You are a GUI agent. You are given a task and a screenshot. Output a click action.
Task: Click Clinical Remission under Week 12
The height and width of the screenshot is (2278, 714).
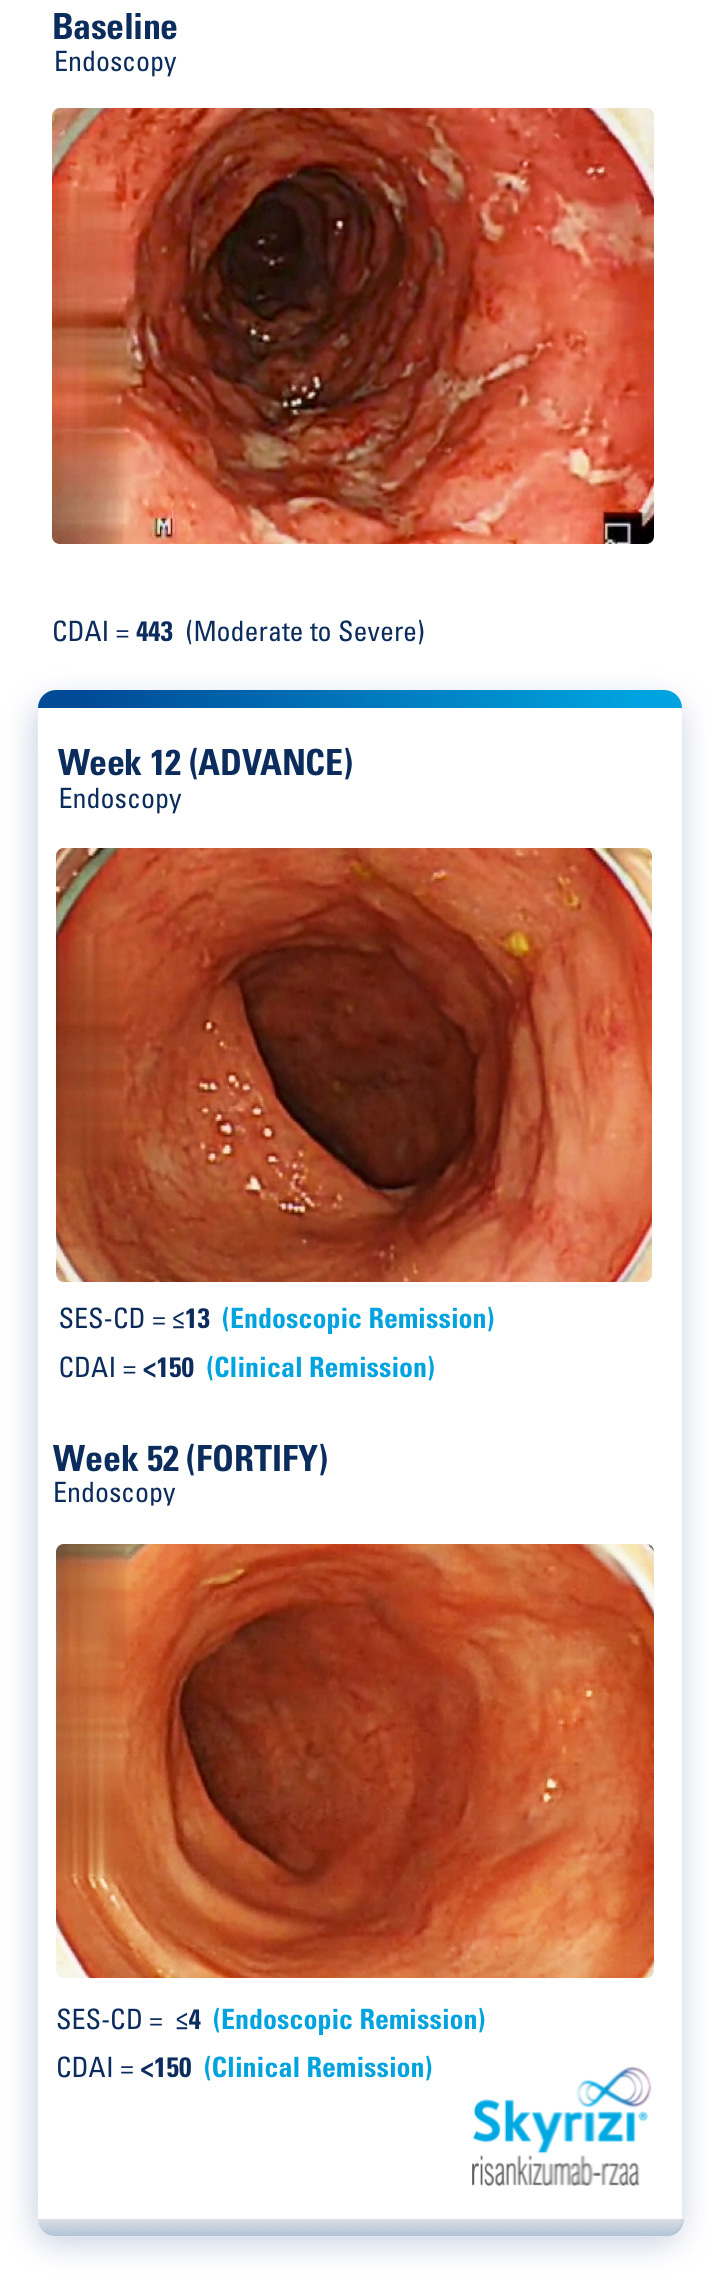coord(321,1367)
